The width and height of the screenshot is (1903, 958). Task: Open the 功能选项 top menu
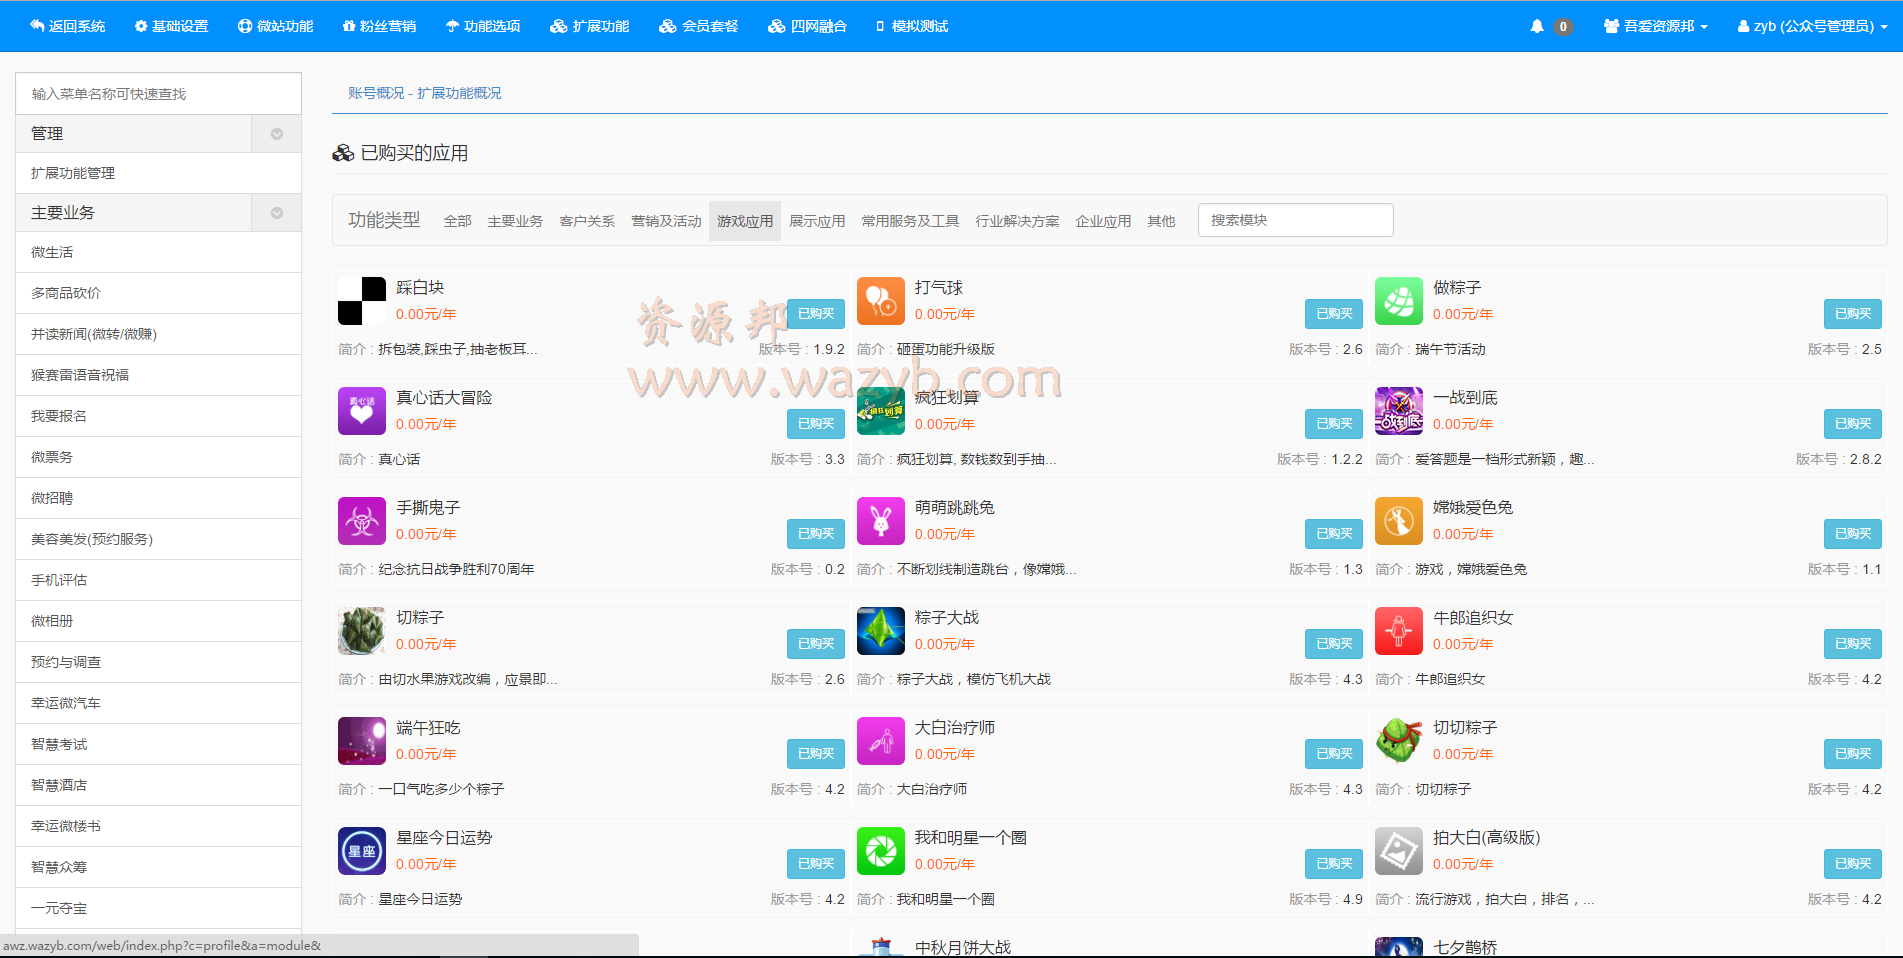click(x=483, y=26)
